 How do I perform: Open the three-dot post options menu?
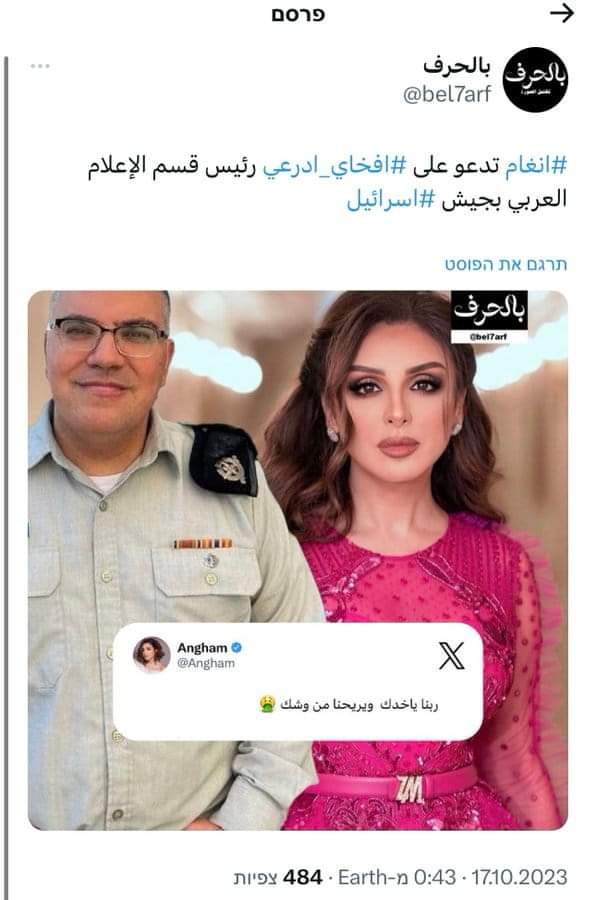pos(40,66)
